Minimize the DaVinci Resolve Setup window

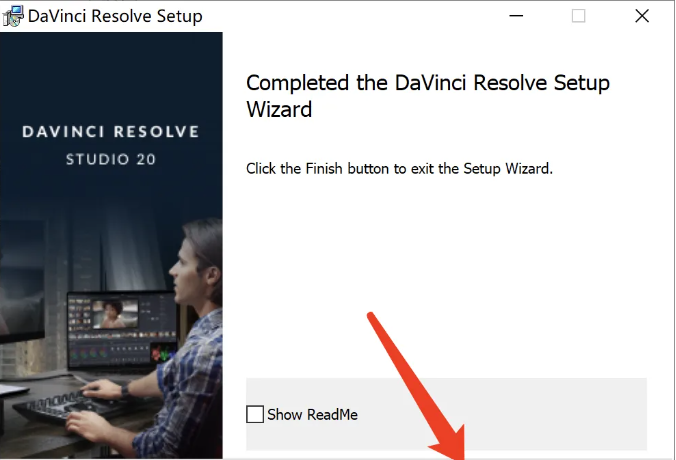516,16
